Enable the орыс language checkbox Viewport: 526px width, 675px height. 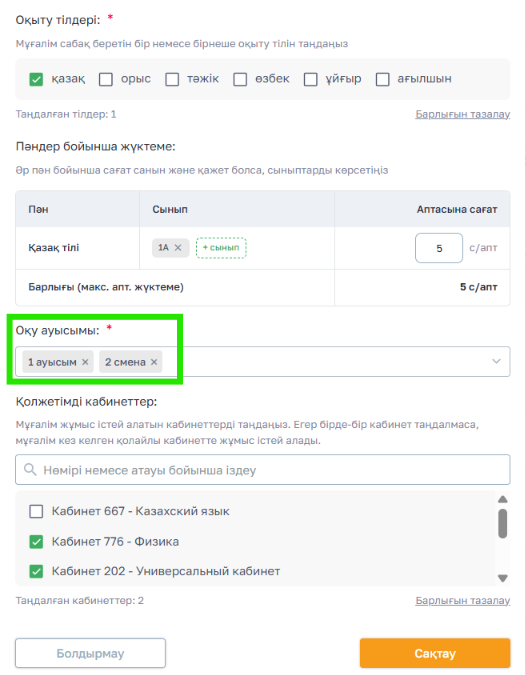coord(105,79)
